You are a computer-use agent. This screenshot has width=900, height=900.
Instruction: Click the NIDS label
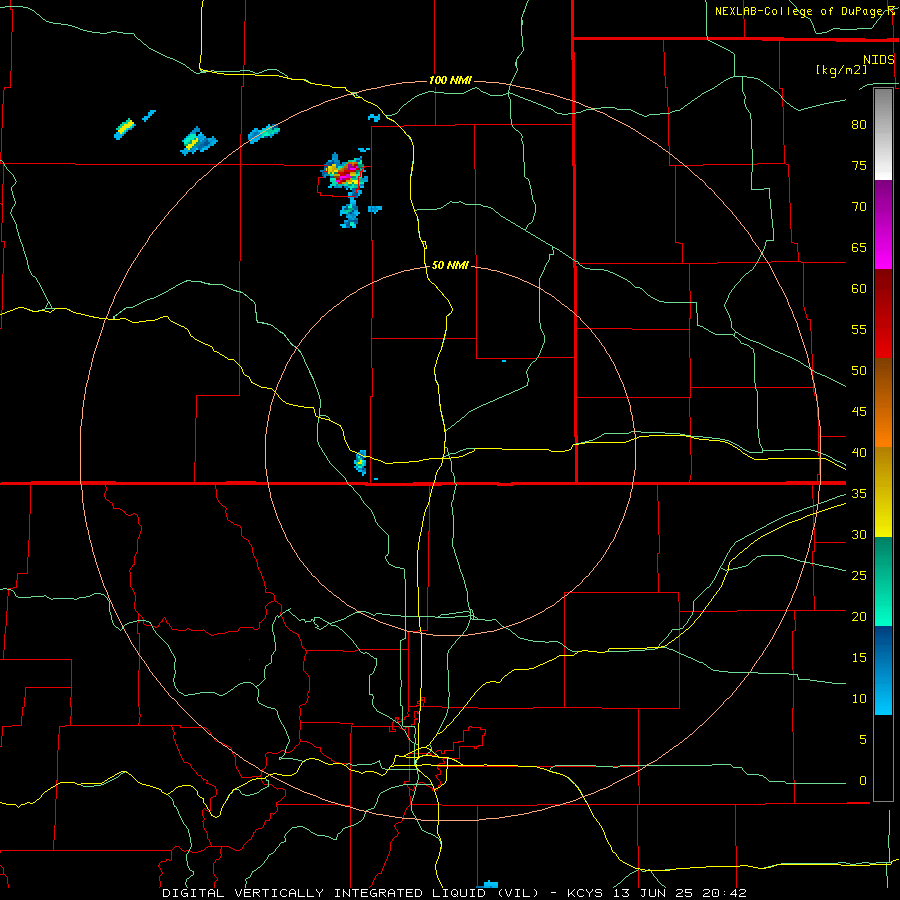click(x=878, y=59)
